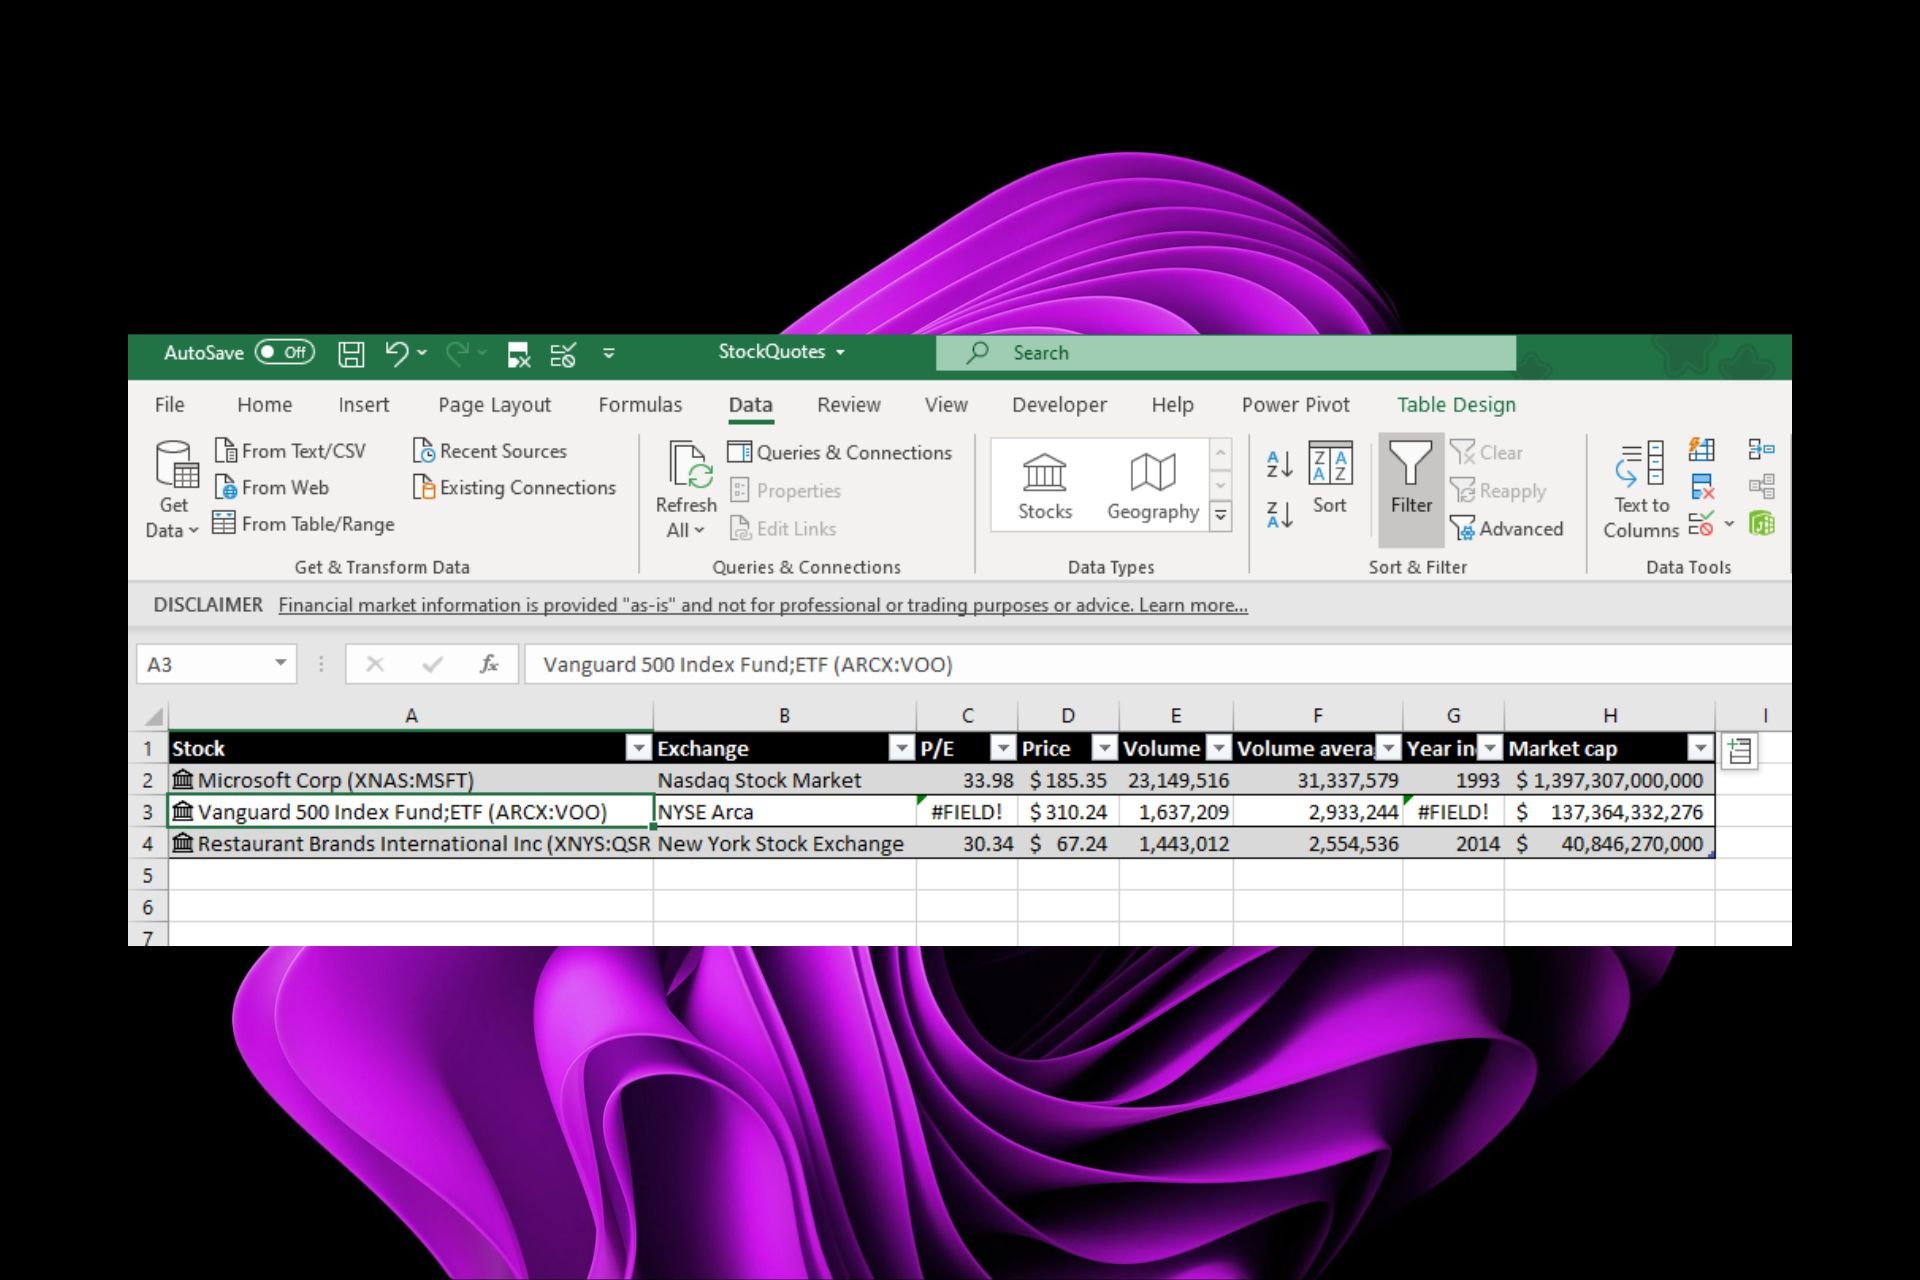Click the Save floppy disk icon
1920x1280 pixels.
coord(351,353)
